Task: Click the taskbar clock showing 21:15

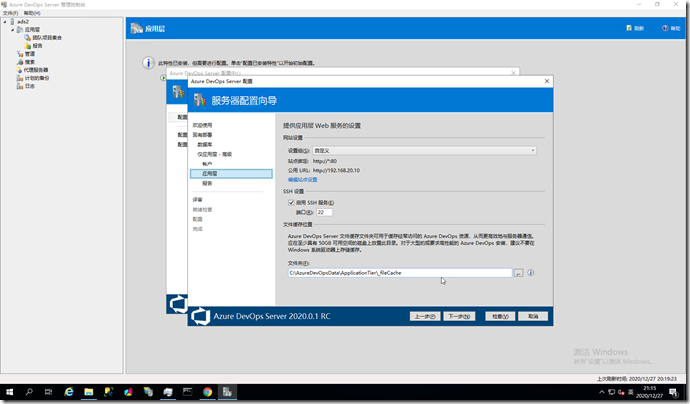Action: [649, 392]
